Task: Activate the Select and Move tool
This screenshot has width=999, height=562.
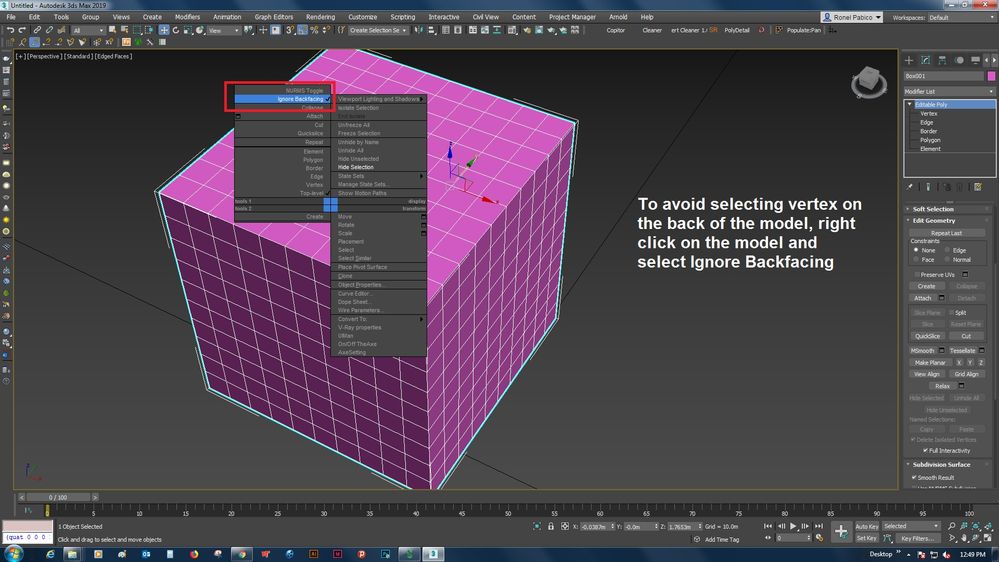Action: (164, 30)
